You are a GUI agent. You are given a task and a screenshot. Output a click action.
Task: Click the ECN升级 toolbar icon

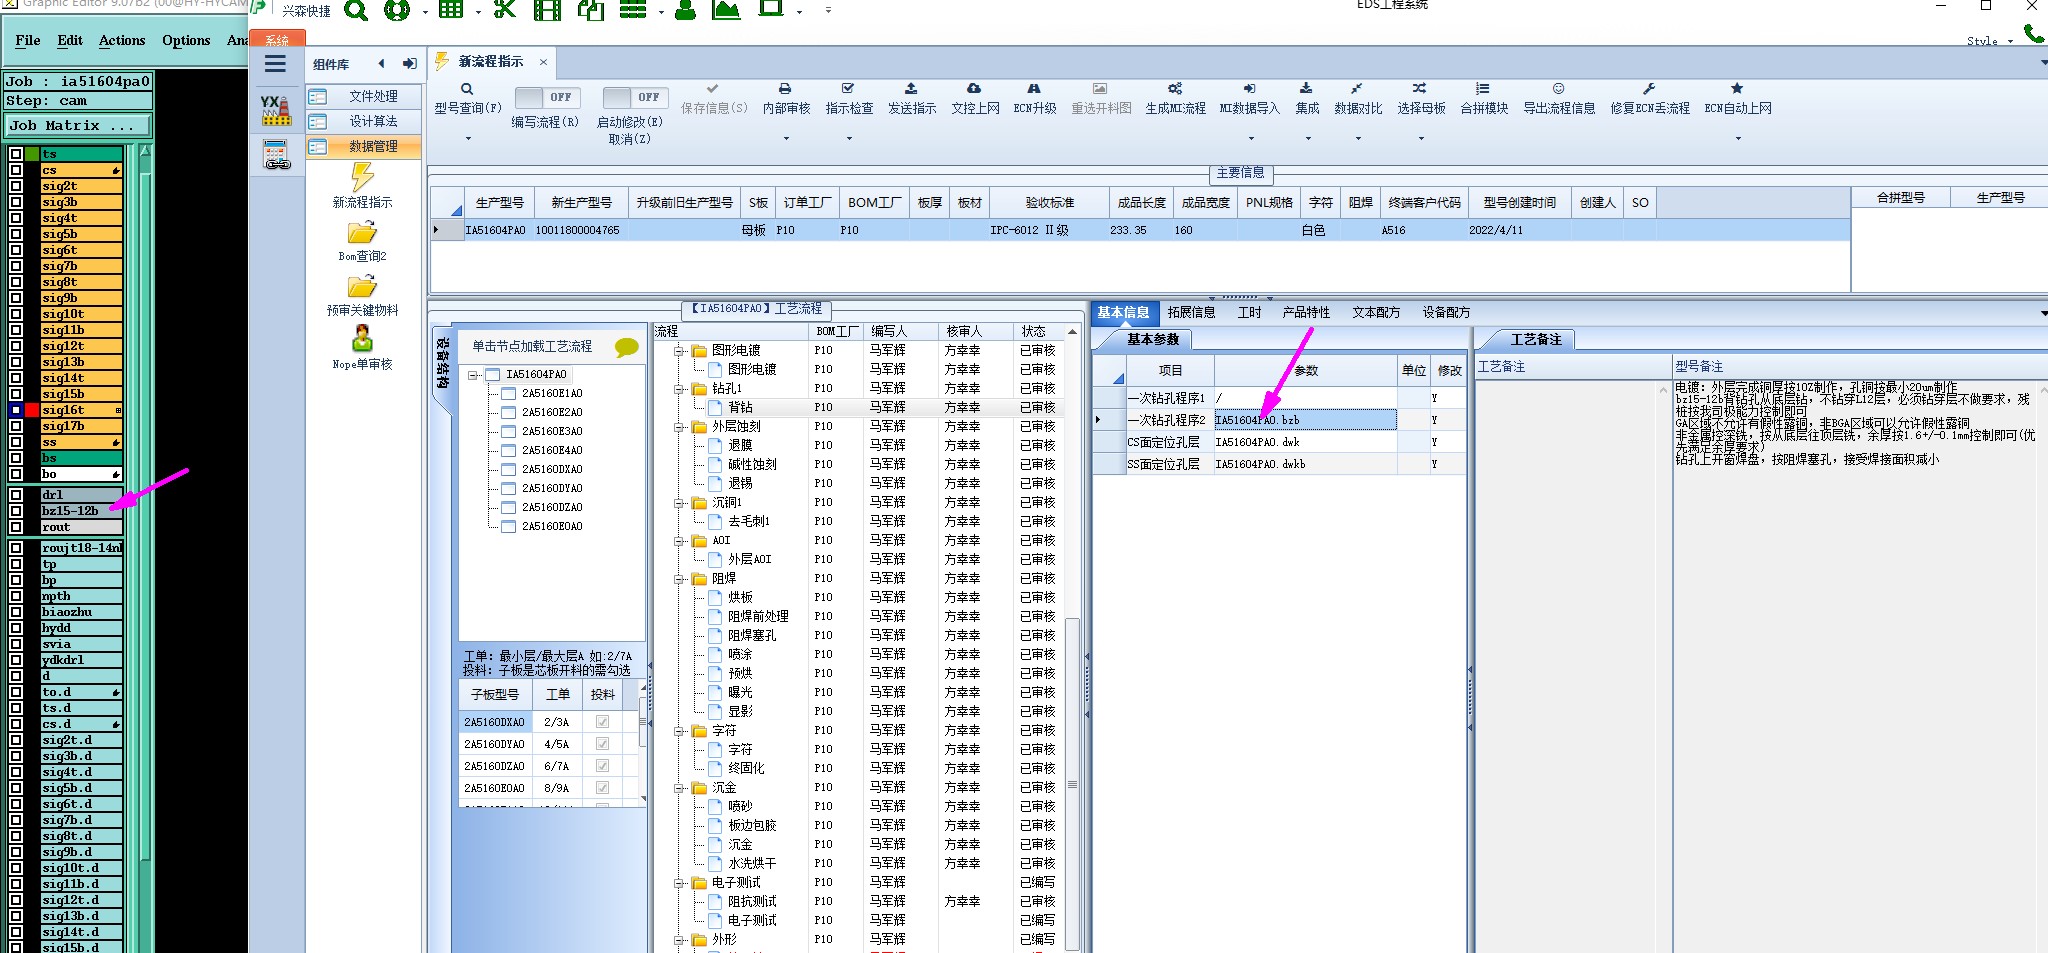[x=1034, y=89]
